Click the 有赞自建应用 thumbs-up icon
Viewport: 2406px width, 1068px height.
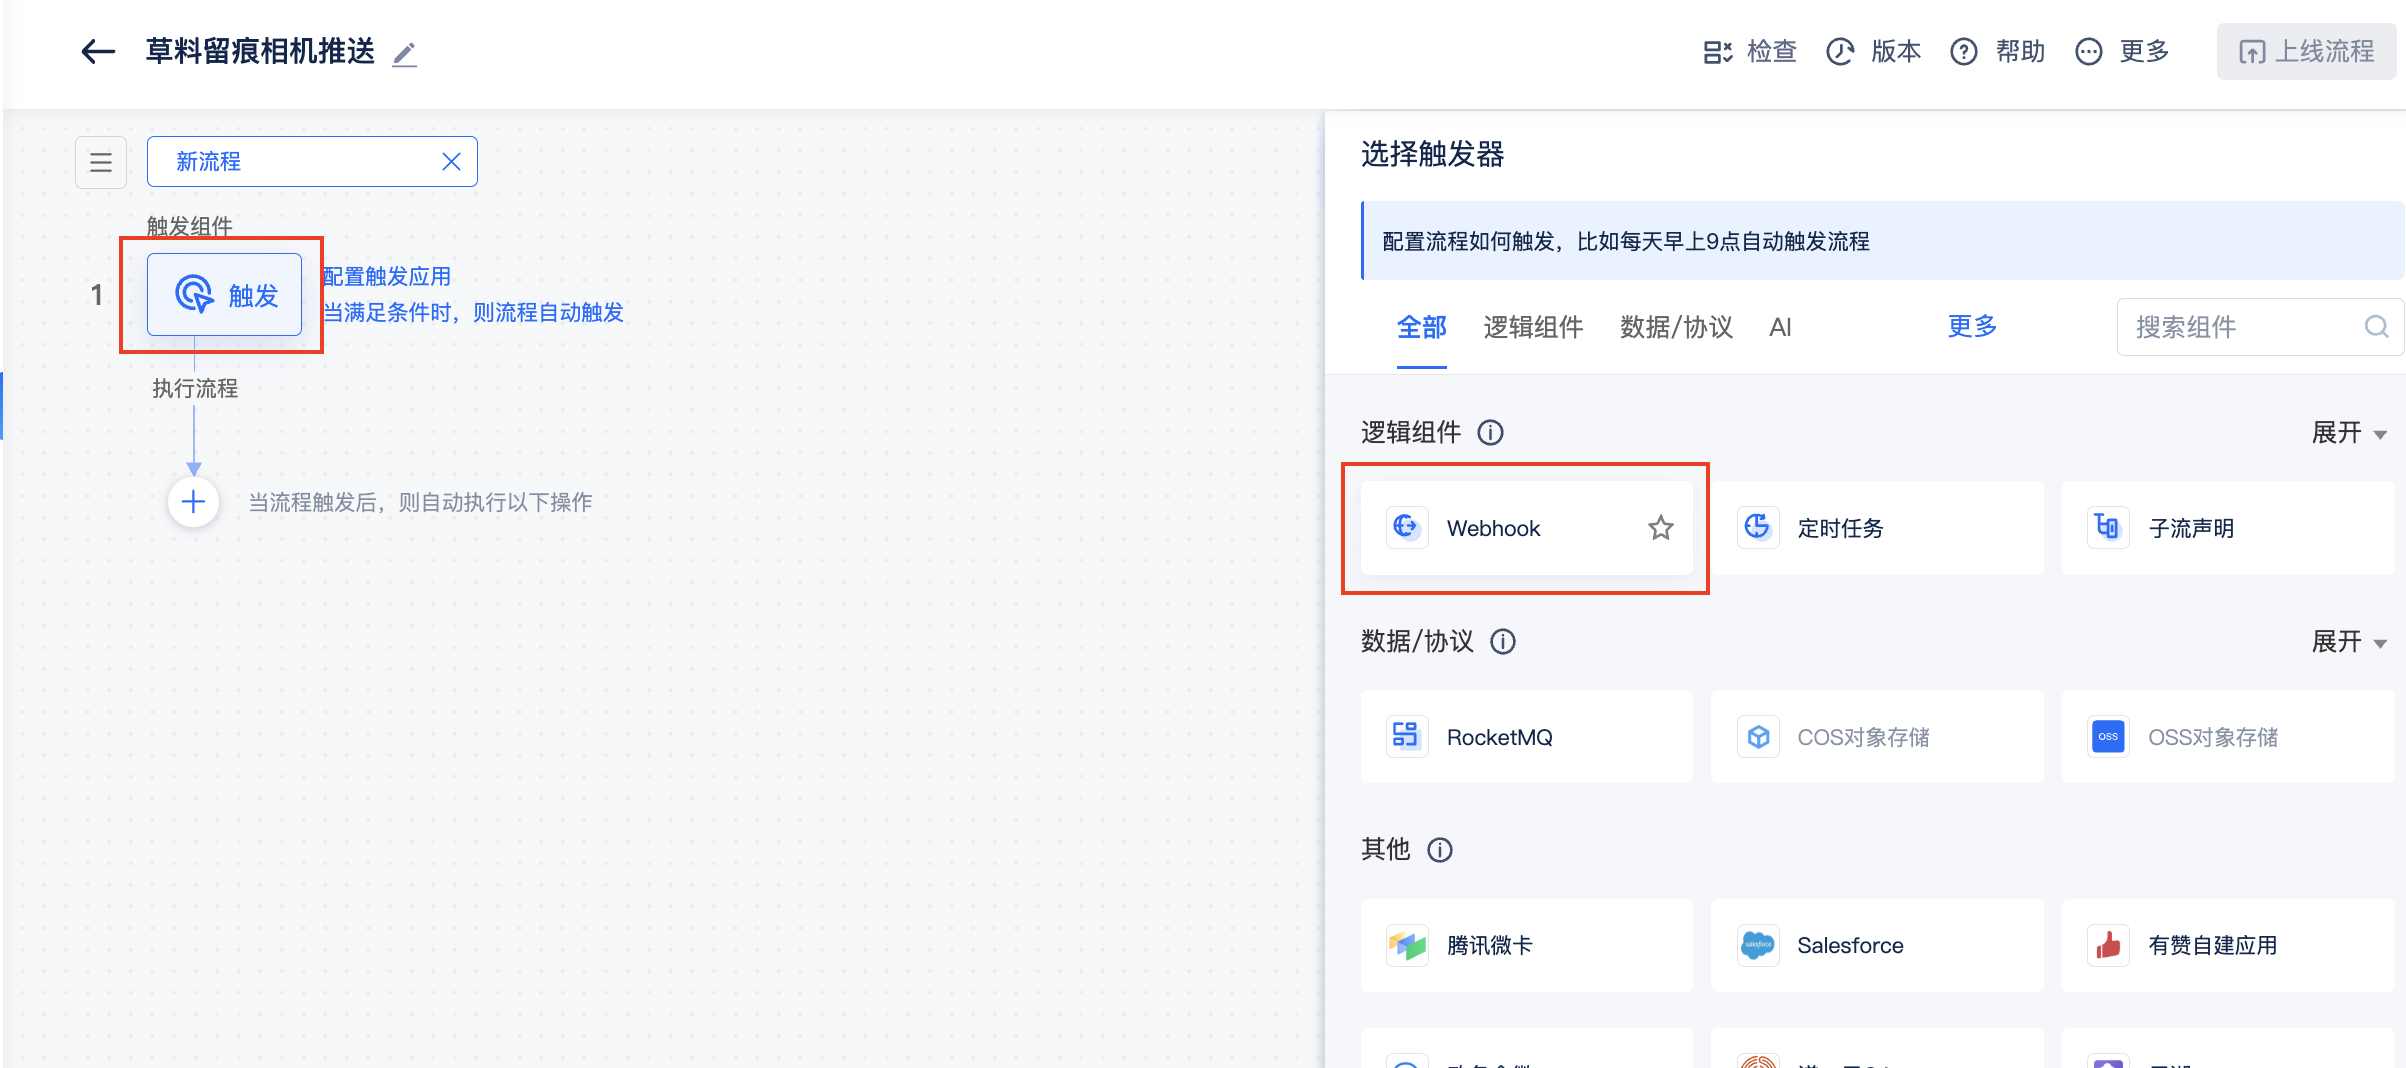[x=2108, y=945]
